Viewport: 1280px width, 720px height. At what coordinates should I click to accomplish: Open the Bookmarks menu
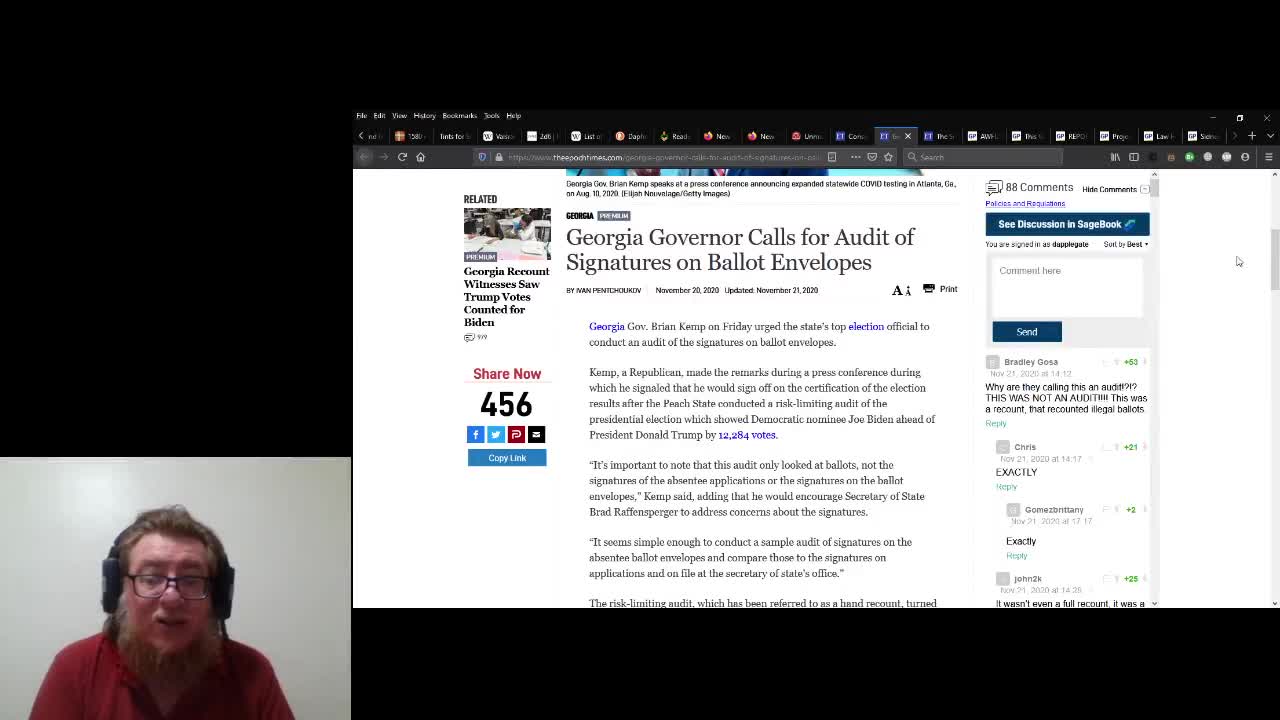(x=460, y=115)
